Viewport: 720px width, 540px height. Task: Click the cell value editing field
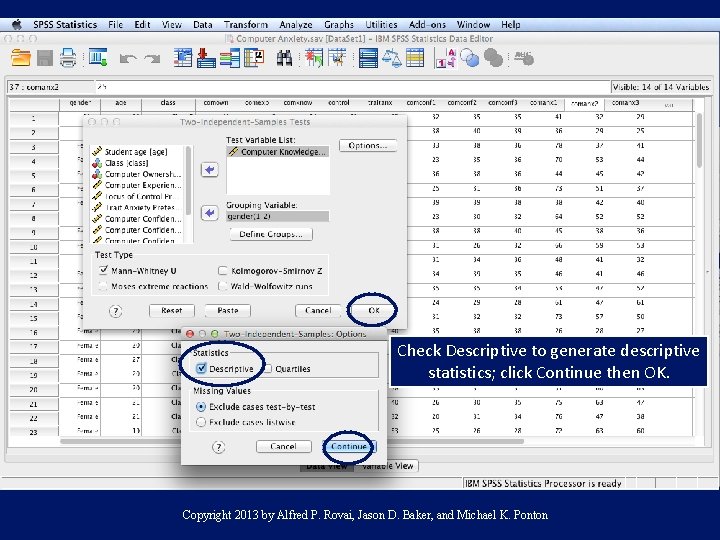point(353,87)
